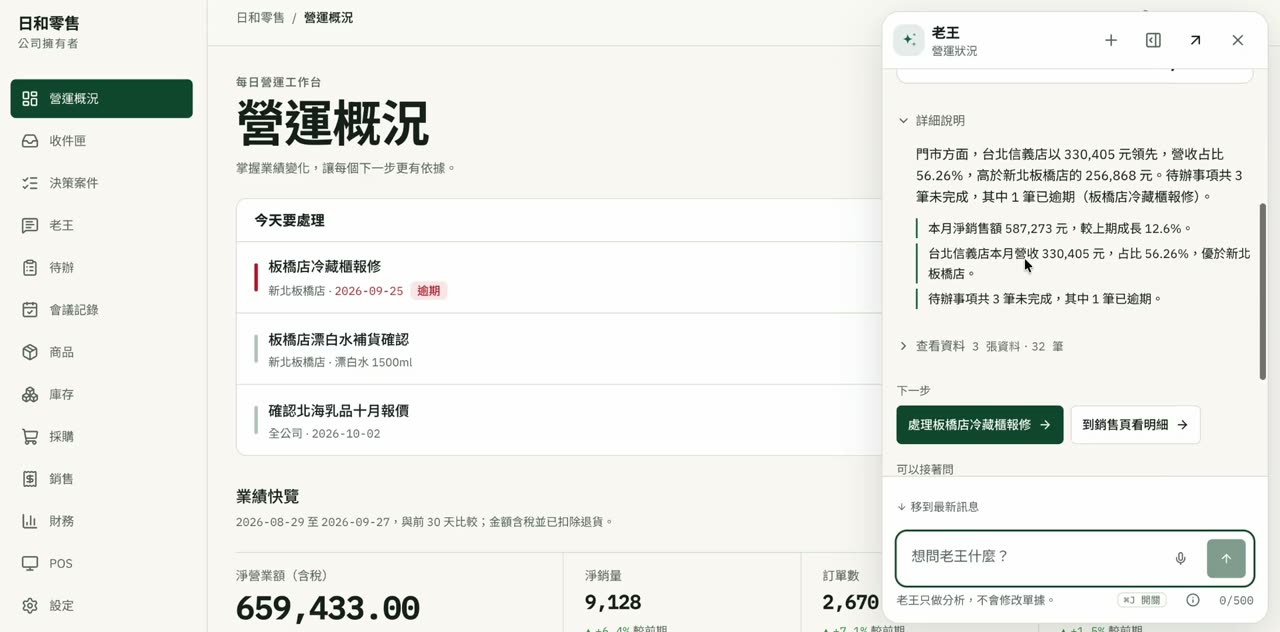
Task: Click the sparkle 老王 assistant avatar
Action: (908, 40)
